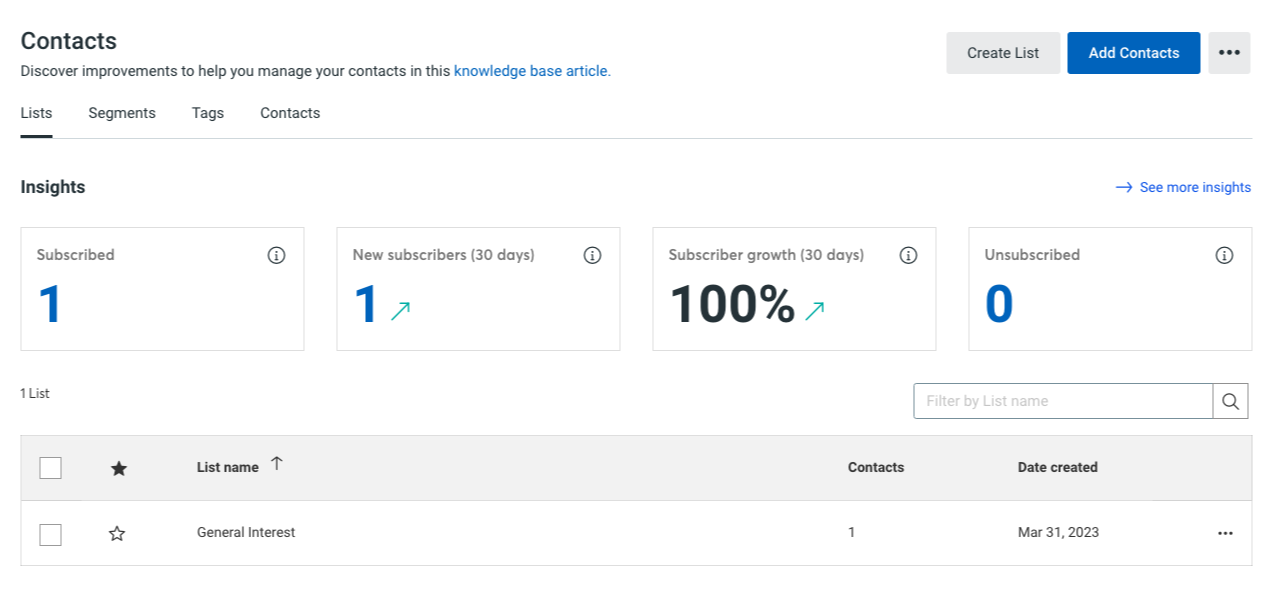Go to the Contacts tab

click(290, 113)
